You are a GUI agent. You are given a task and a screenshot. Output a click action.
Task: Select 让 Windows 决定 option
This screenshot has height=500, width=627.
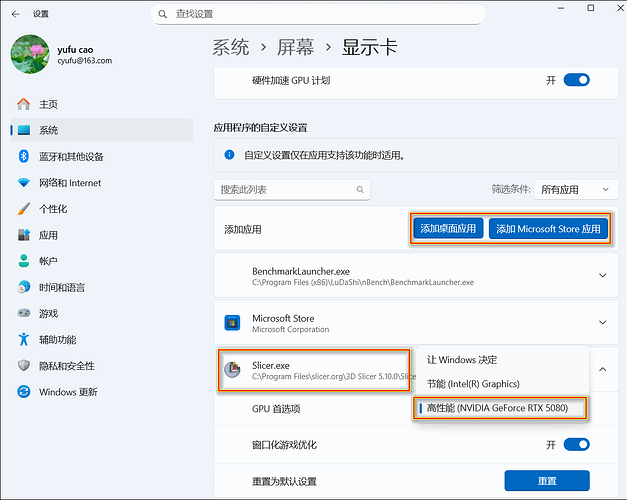pyautogui.click(x=502, y=360)
